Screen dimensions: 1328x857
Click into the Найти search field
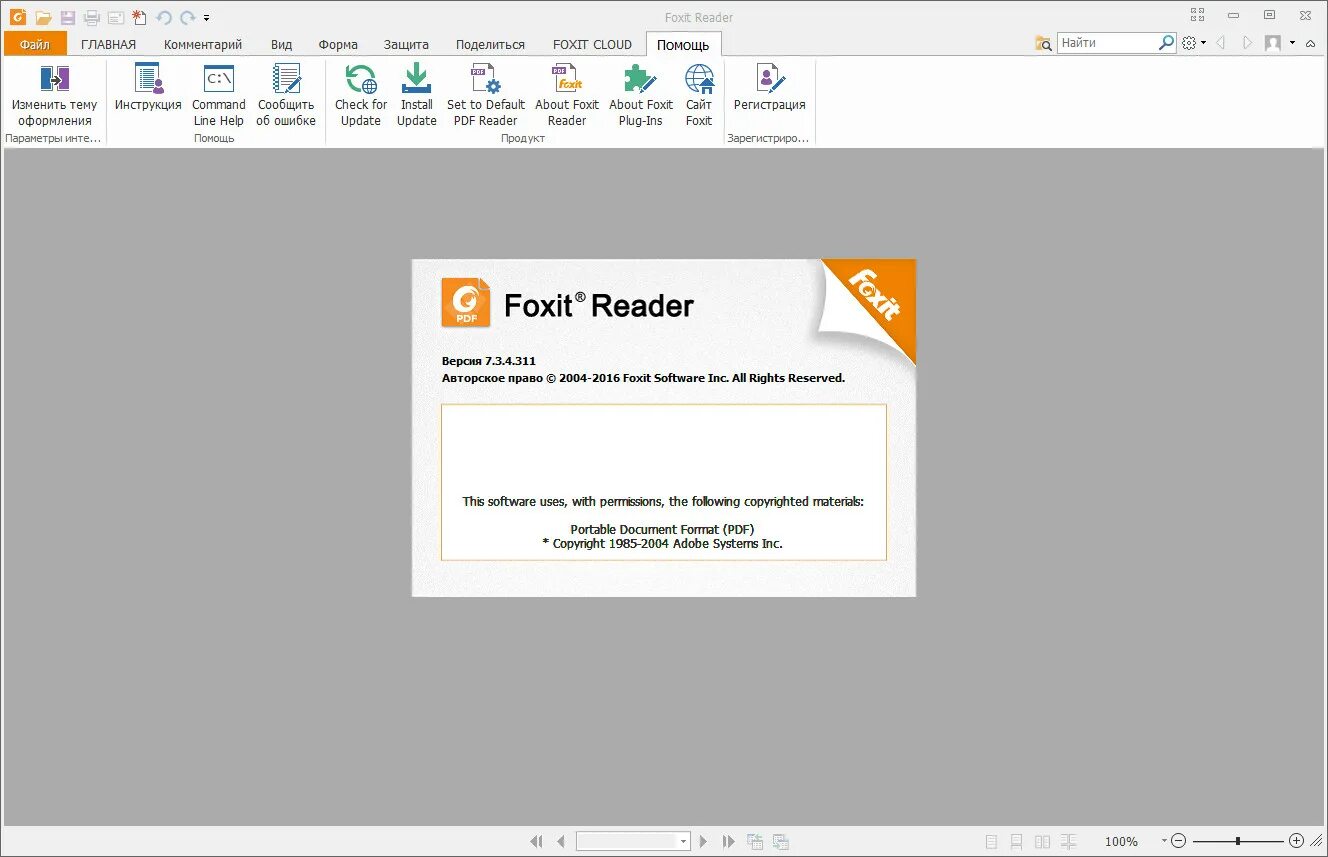[1107, 43]
